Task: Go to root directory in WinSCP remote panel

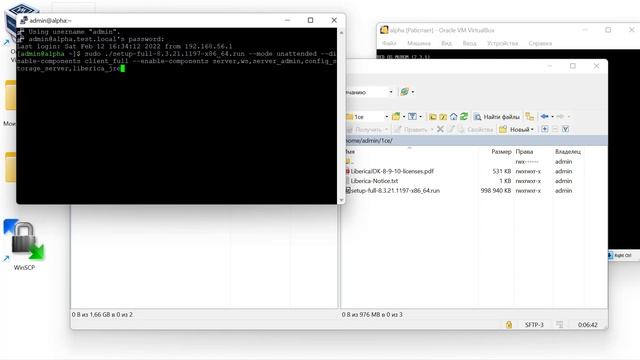Action: (443, 117)
